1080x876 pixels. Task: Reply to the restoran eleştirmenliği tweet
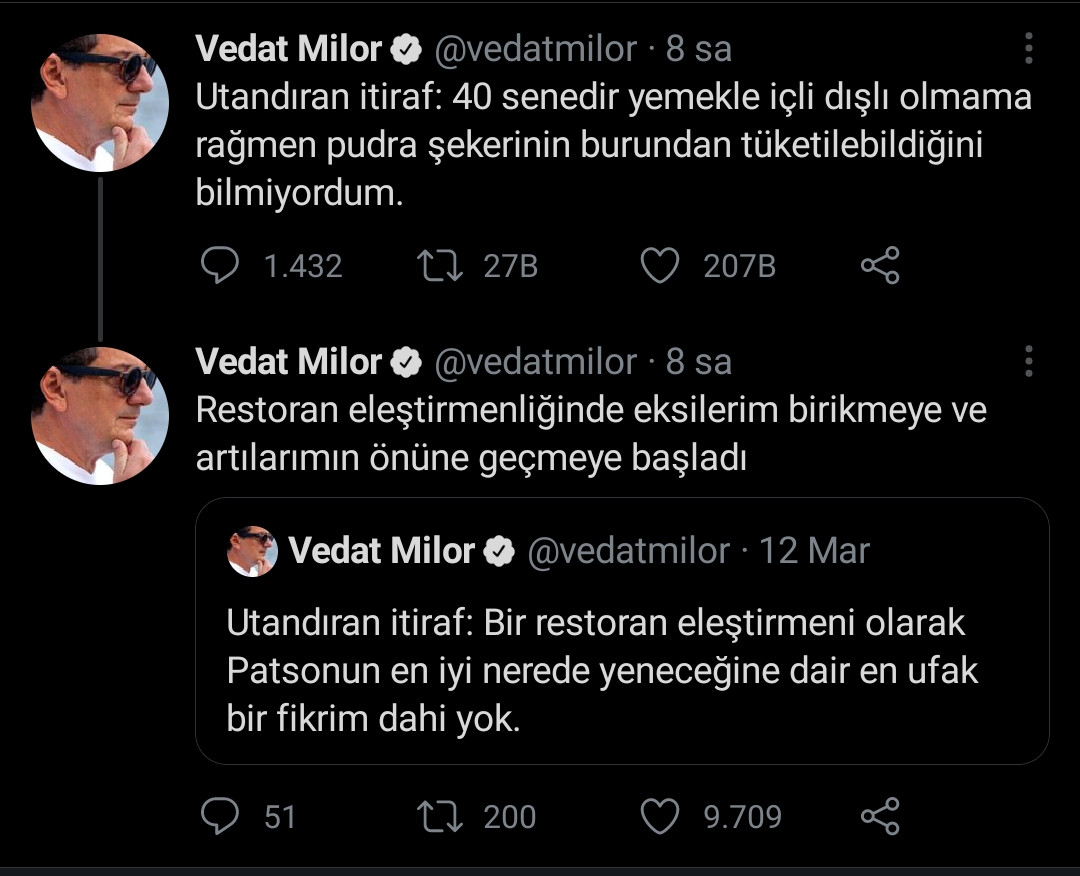click(x=219, y=815)
